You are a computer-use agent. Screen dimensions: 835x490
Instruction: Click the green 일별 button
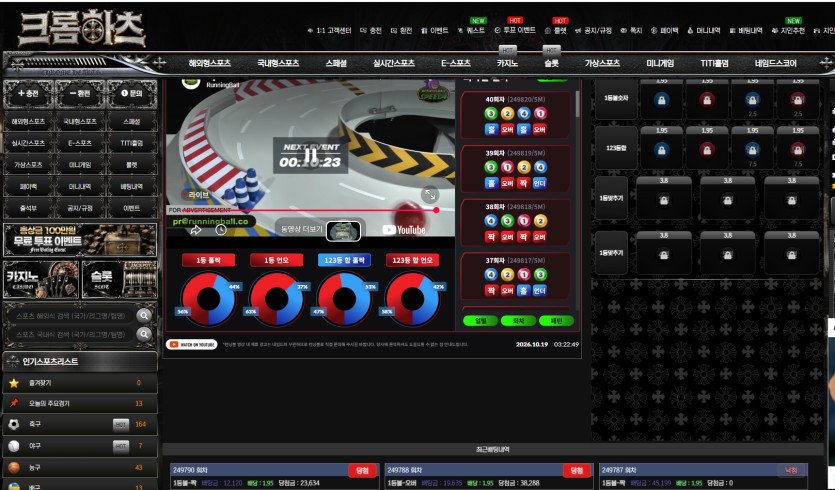point(480,321)
